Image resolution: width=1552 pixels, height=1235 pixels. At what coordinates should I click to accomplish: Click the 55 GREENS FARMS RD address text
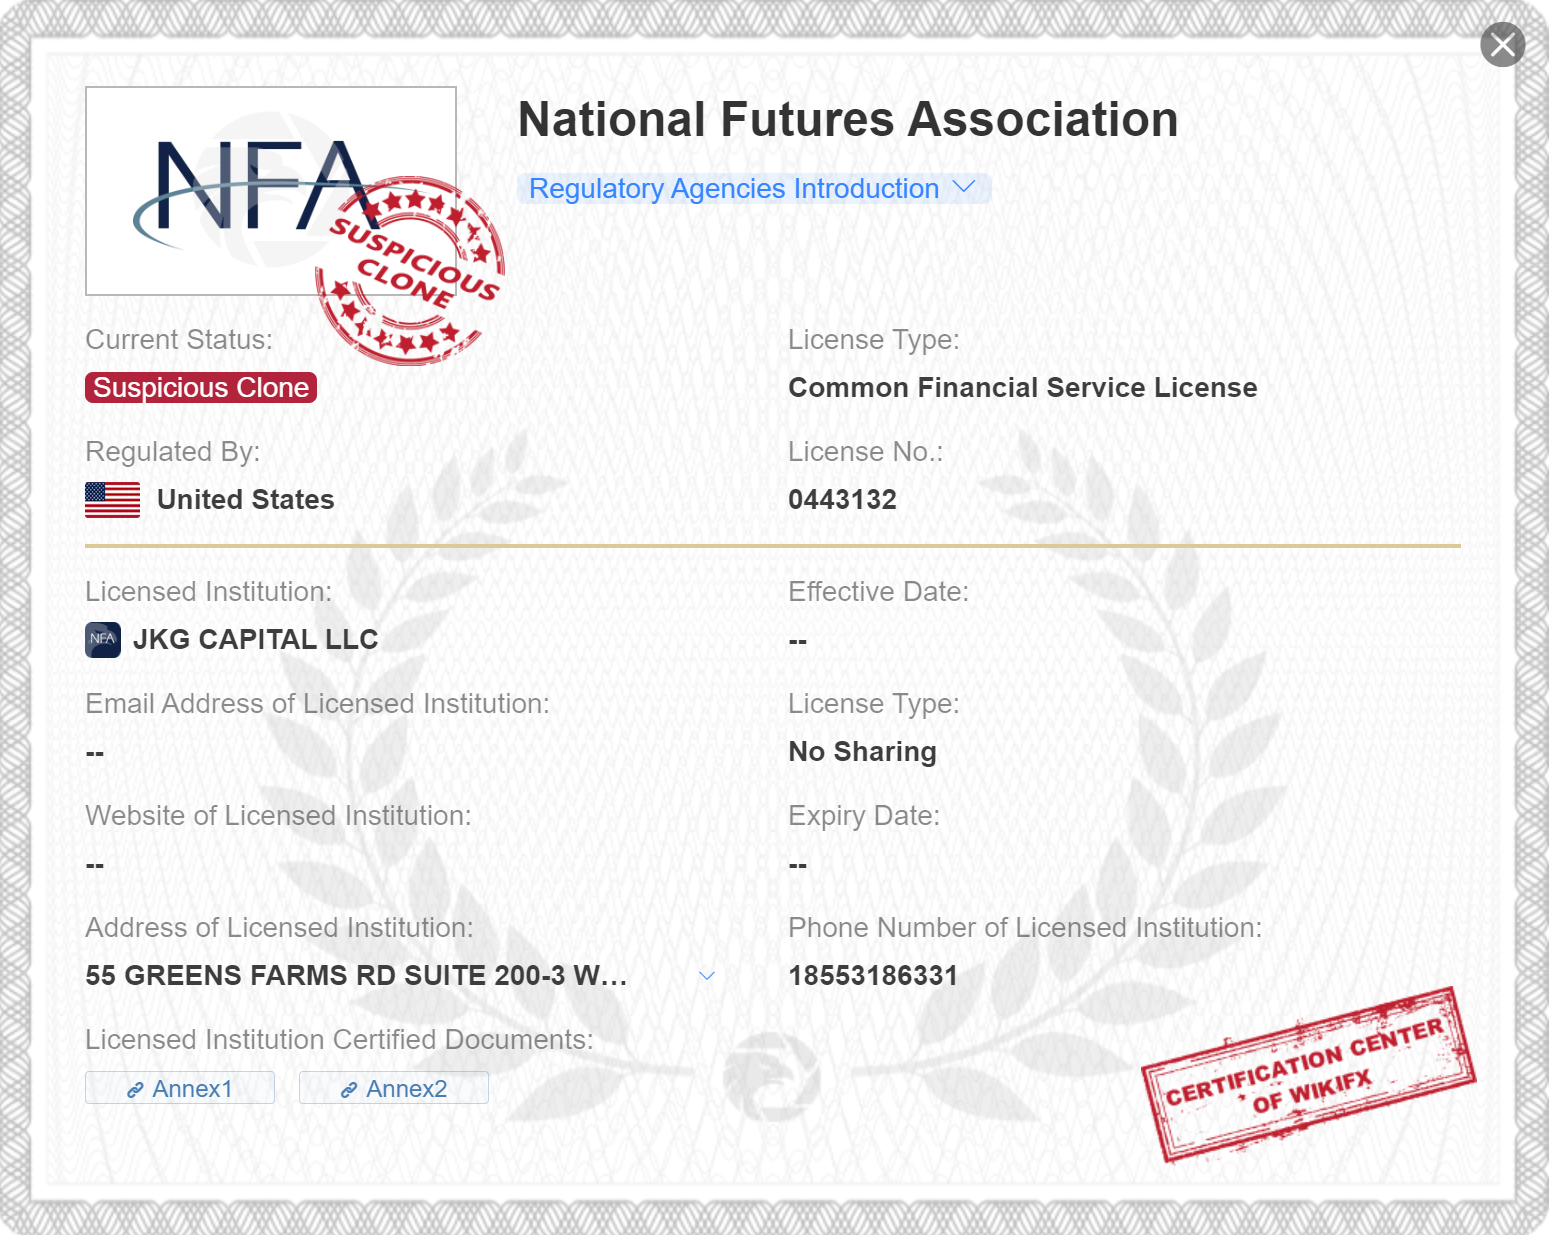(357, 976)
